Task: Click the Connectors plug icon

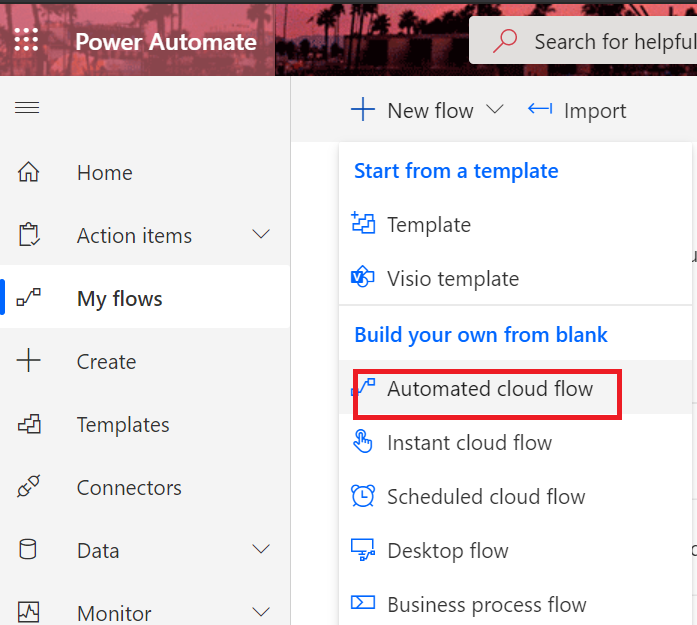Action: [x=29, y=488]
